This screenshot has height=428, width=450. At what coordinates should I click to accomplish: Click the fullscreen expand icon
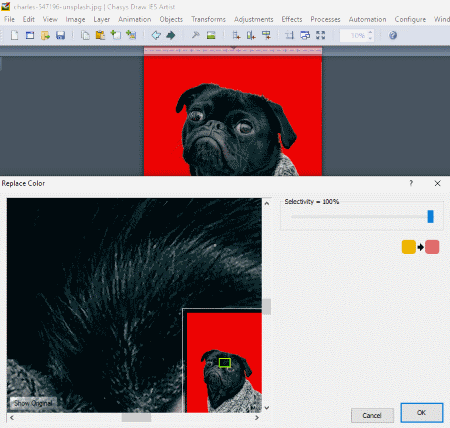pyautogui.click(x=320, y=35)
